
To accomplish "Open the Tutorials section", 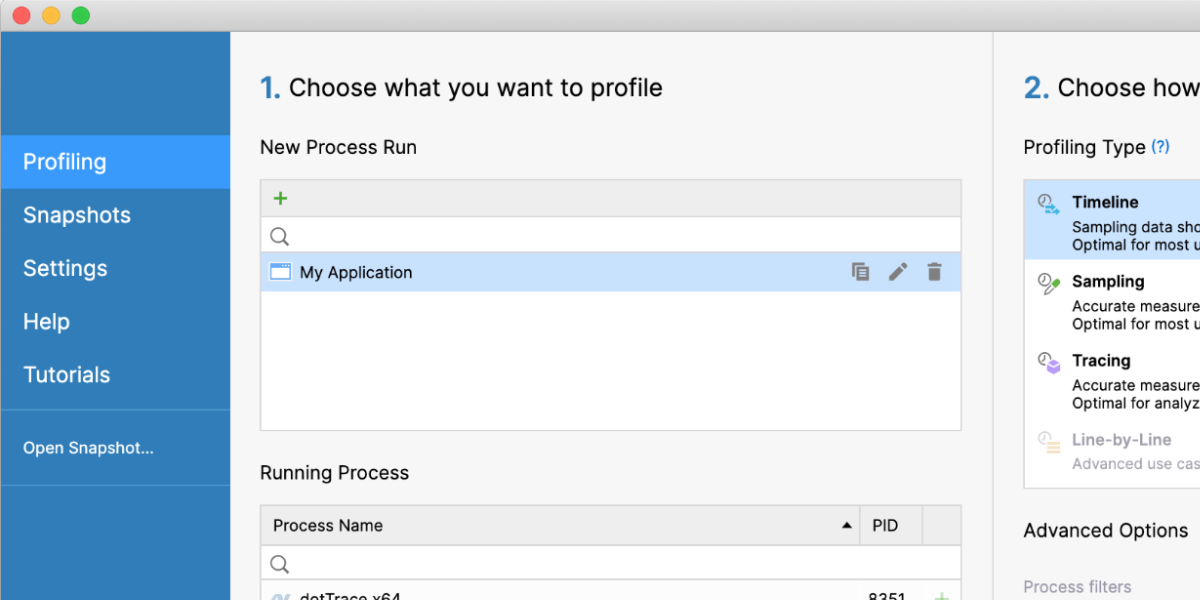I will 67,375.
